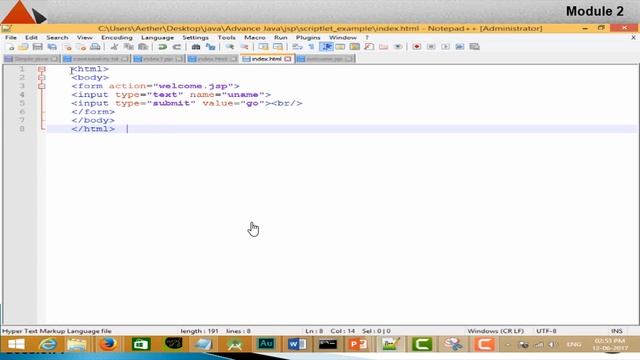Open the File menu
This screenshot has height=360, width=640.
[11, 38]
